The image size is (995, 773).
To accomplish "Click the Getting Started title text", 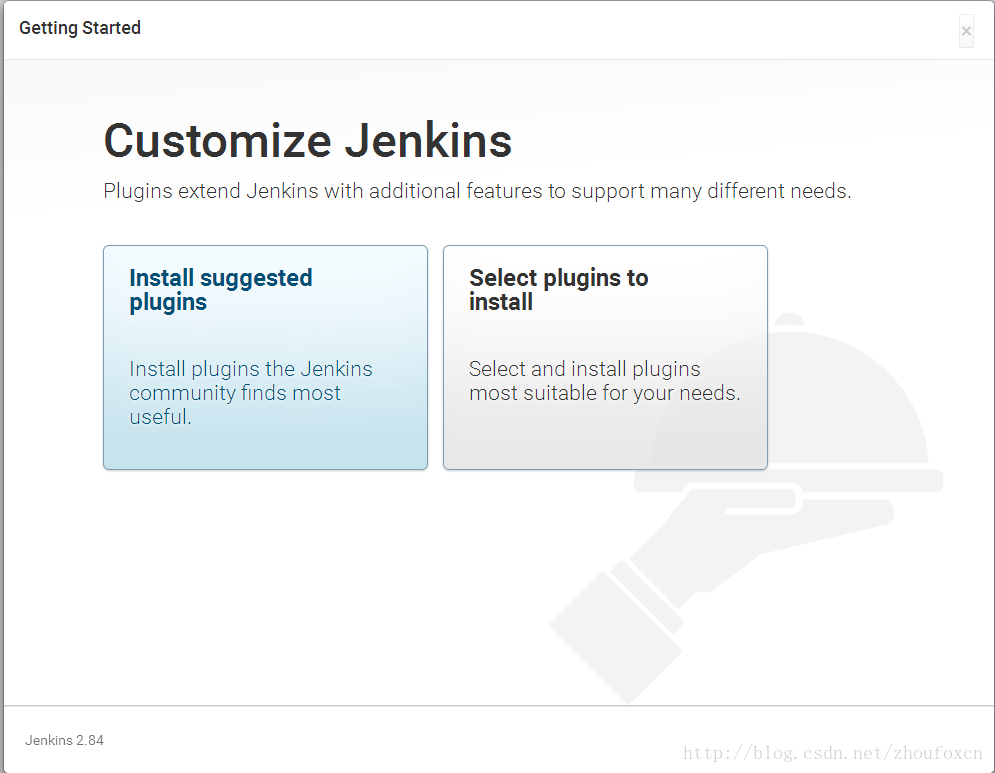I will tap(80, 28).
